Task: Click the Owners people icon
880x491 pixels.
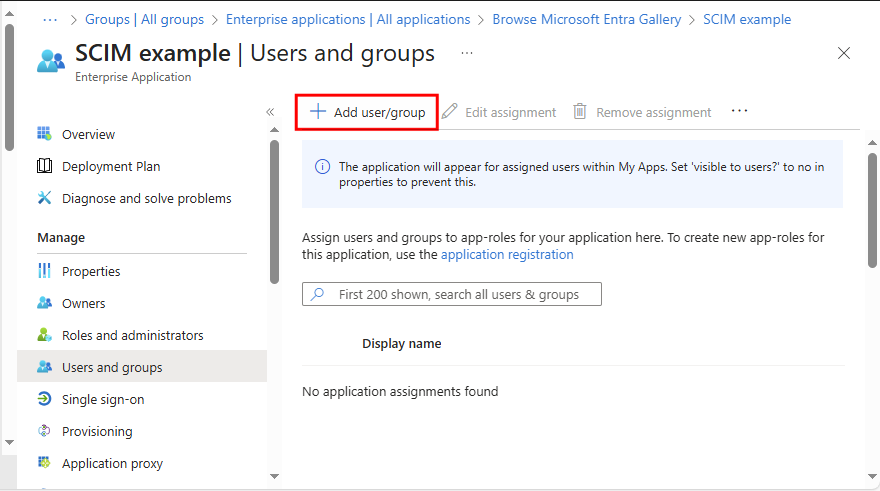Action: [x=44, y=303]
